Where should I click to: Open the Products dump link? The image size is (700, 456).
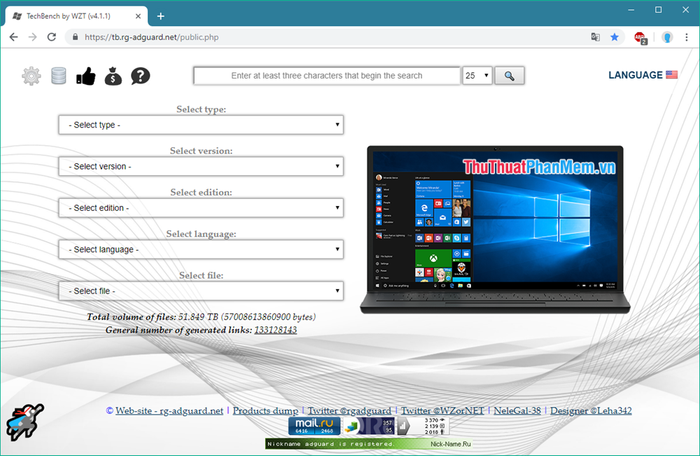tap(266, 410)
